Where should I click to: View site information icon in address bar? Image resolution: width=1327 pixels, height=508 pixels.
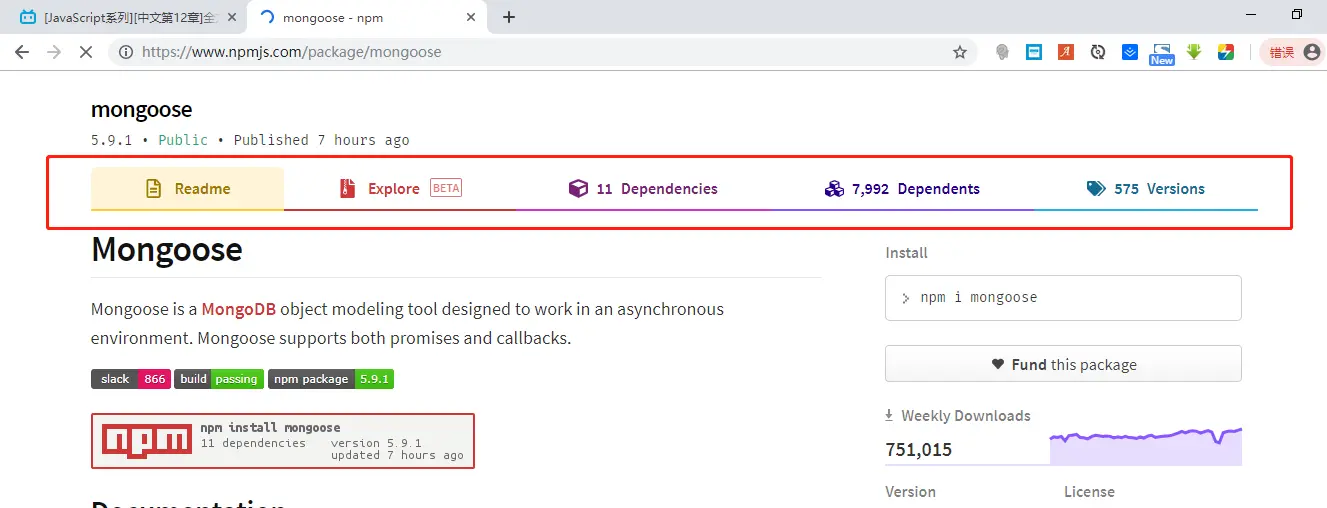pos(126,52)
